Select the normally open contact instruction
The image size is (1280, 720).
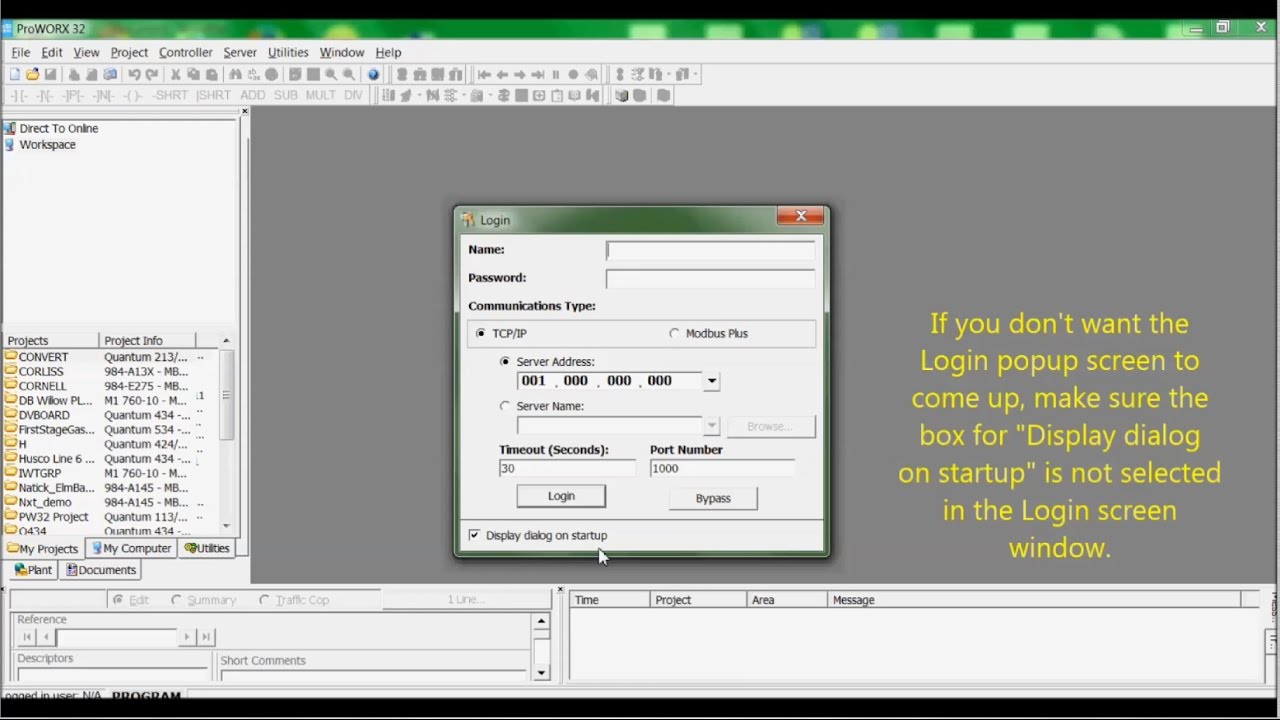(x=18, y=96)
